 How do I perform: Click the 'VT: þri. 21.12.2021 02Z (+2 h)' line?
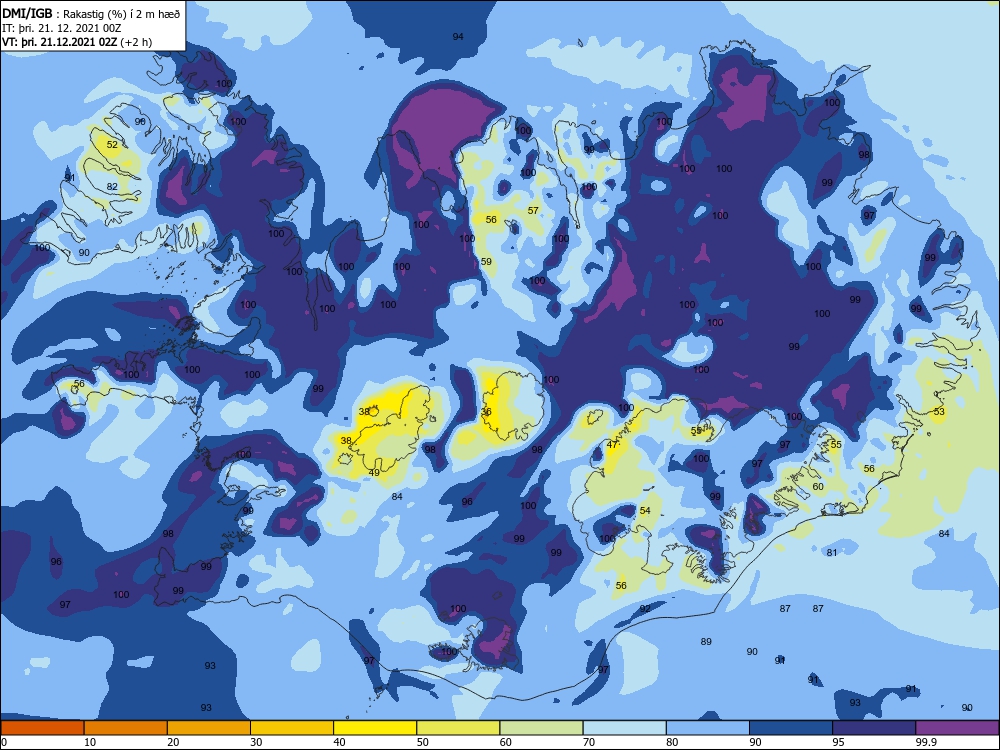(x=77, y=42)
